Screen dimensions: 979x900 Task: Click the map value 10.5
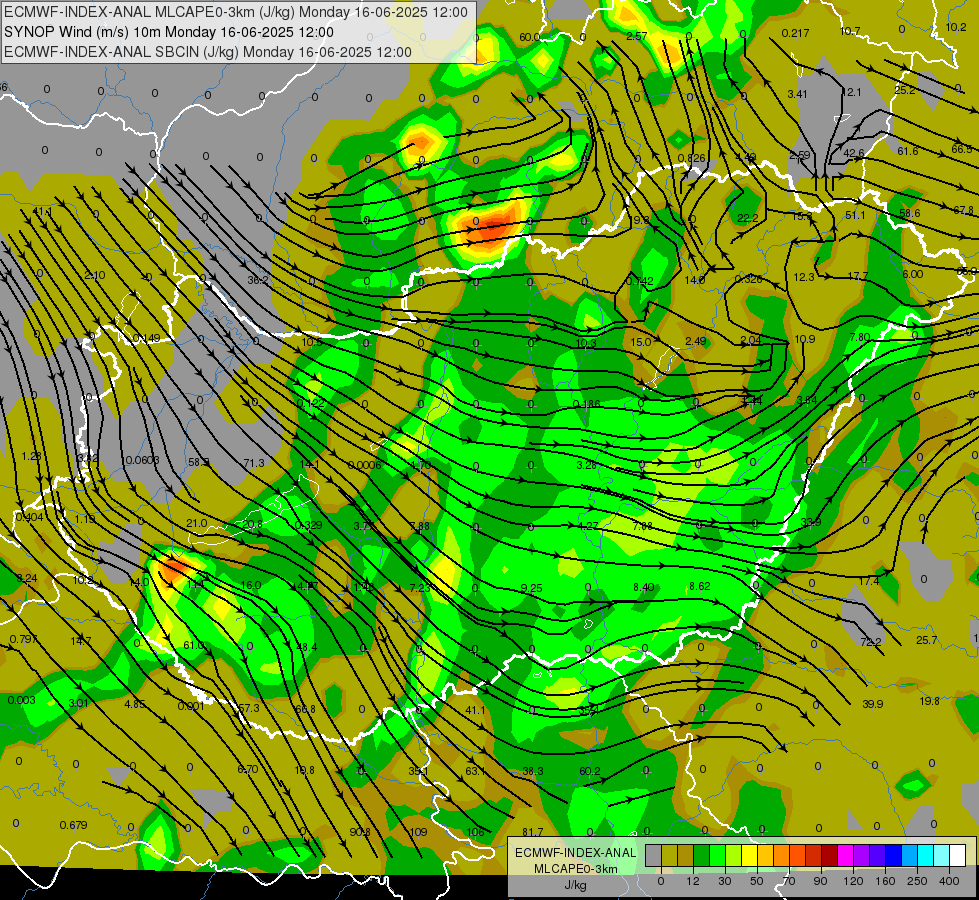pos(312,342)
